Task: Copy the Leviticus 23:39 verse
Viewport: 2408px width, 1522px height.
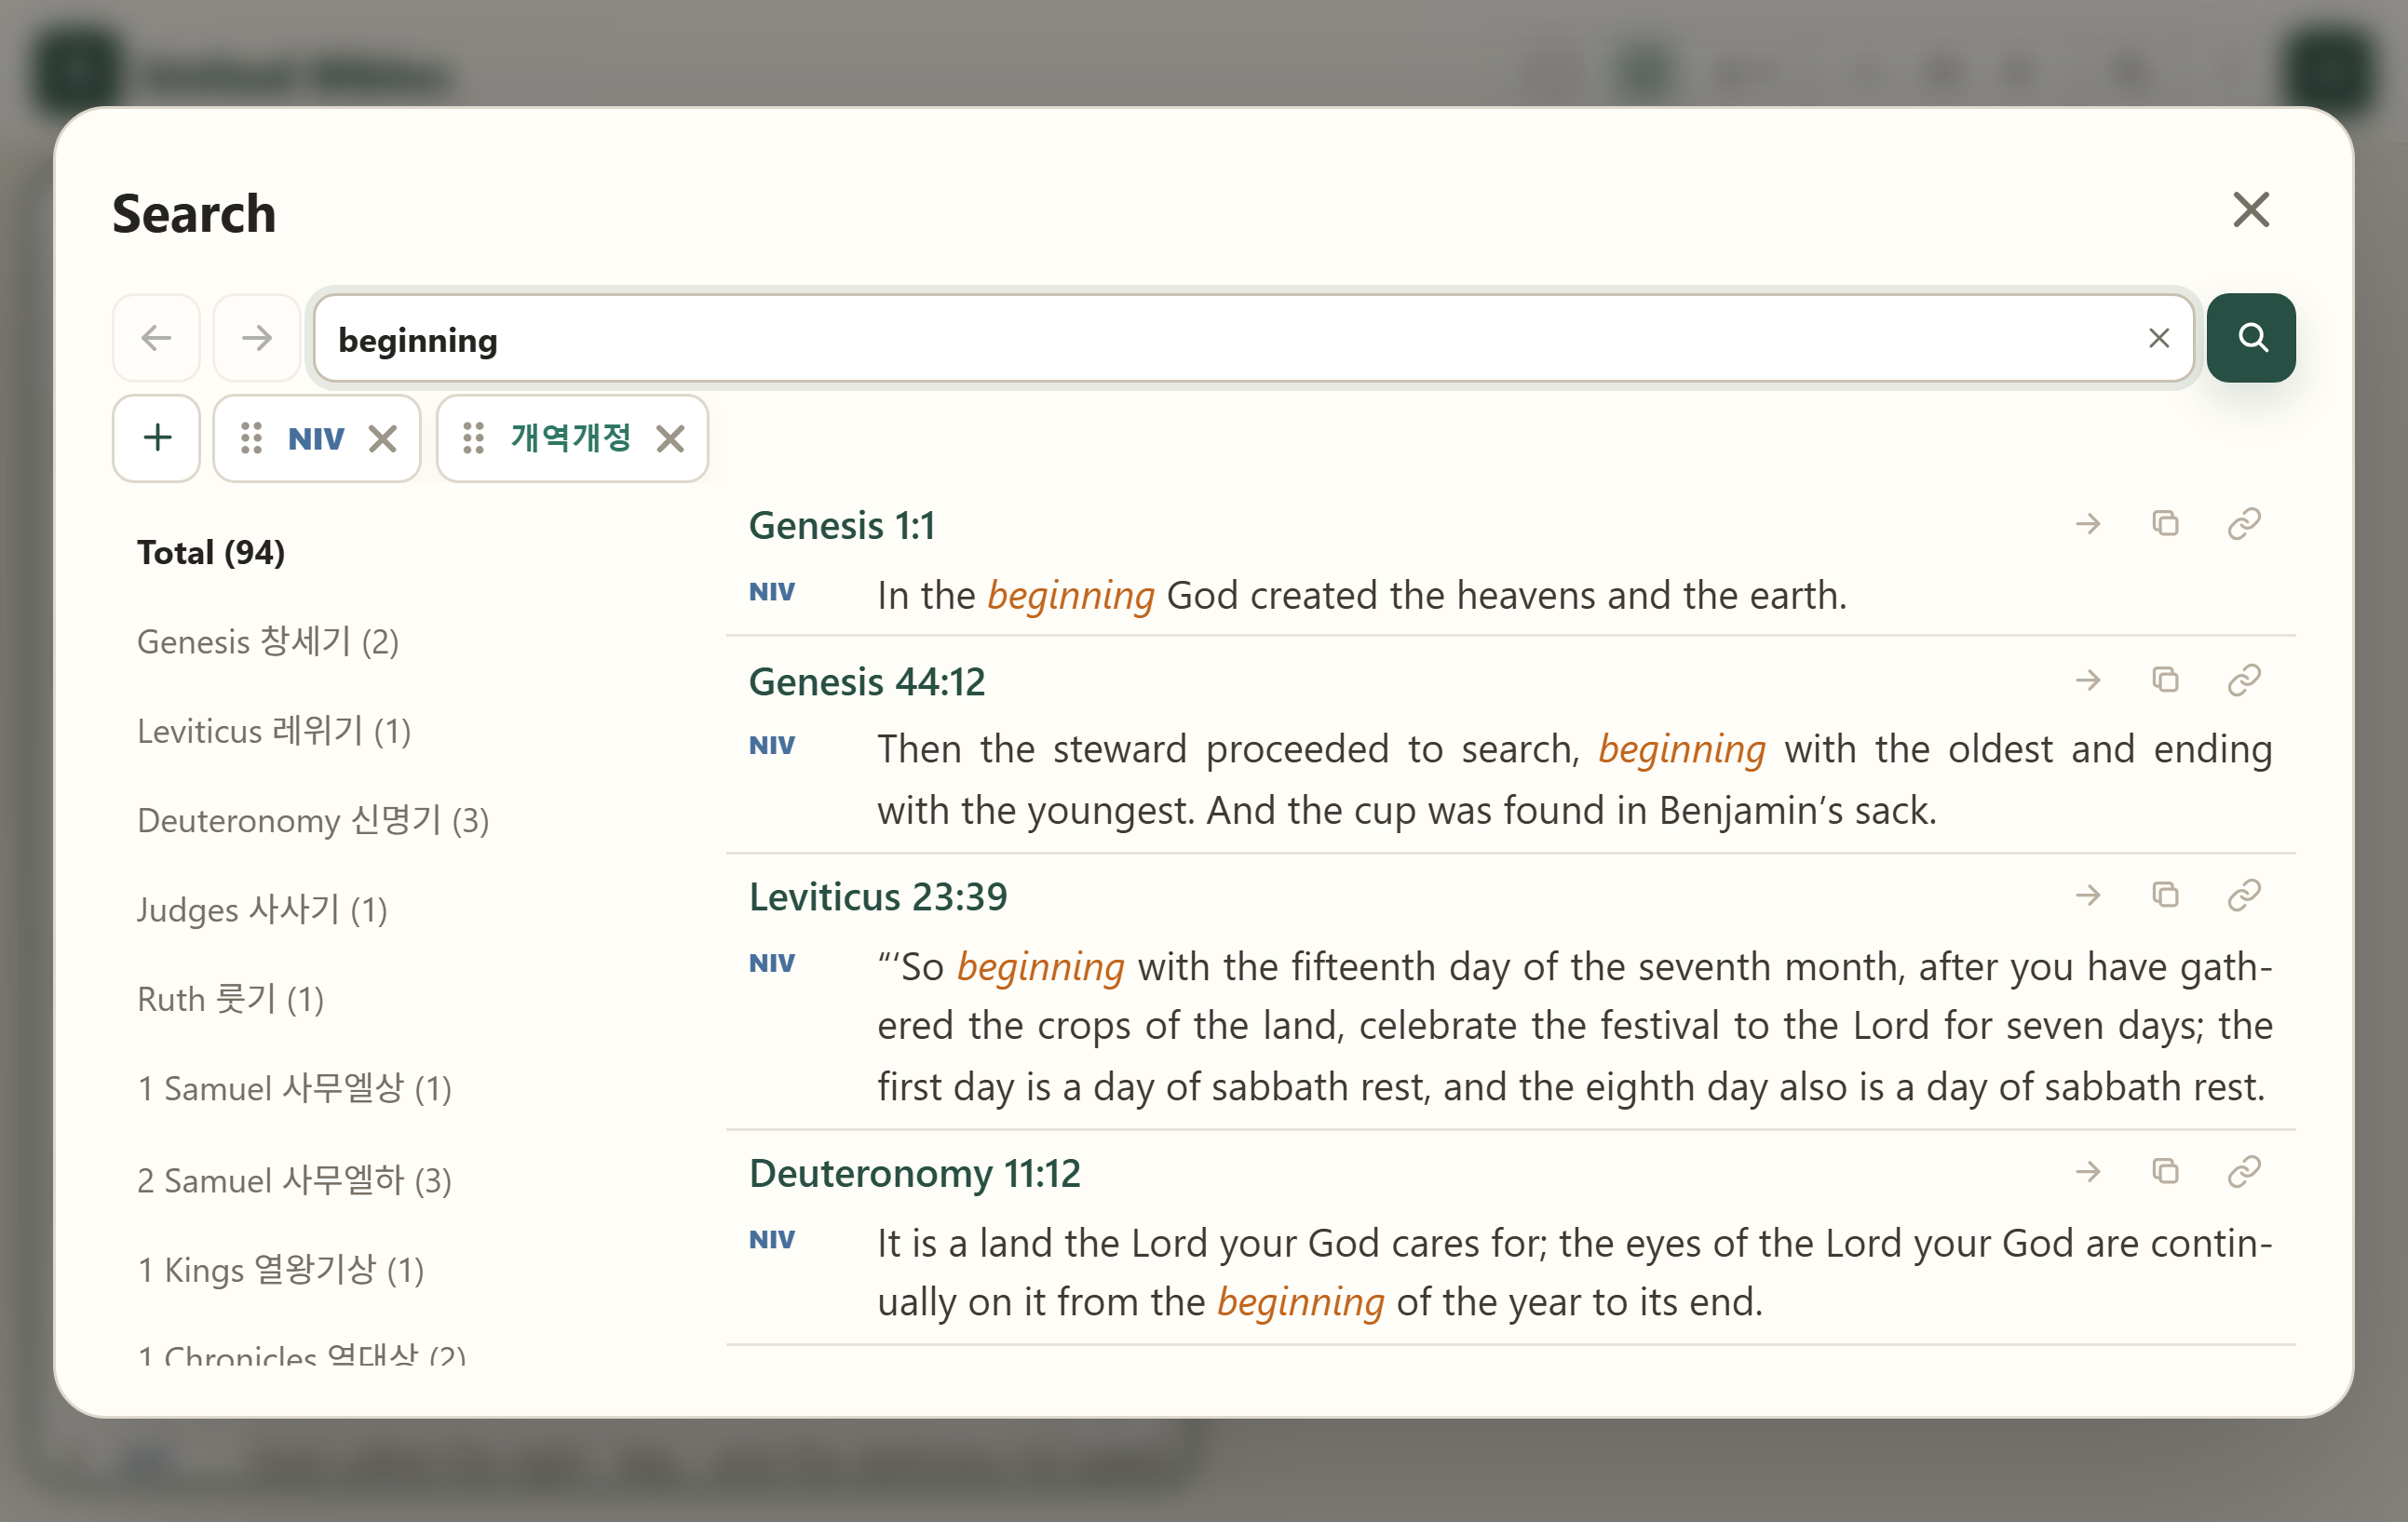Action: (2165, 895)
